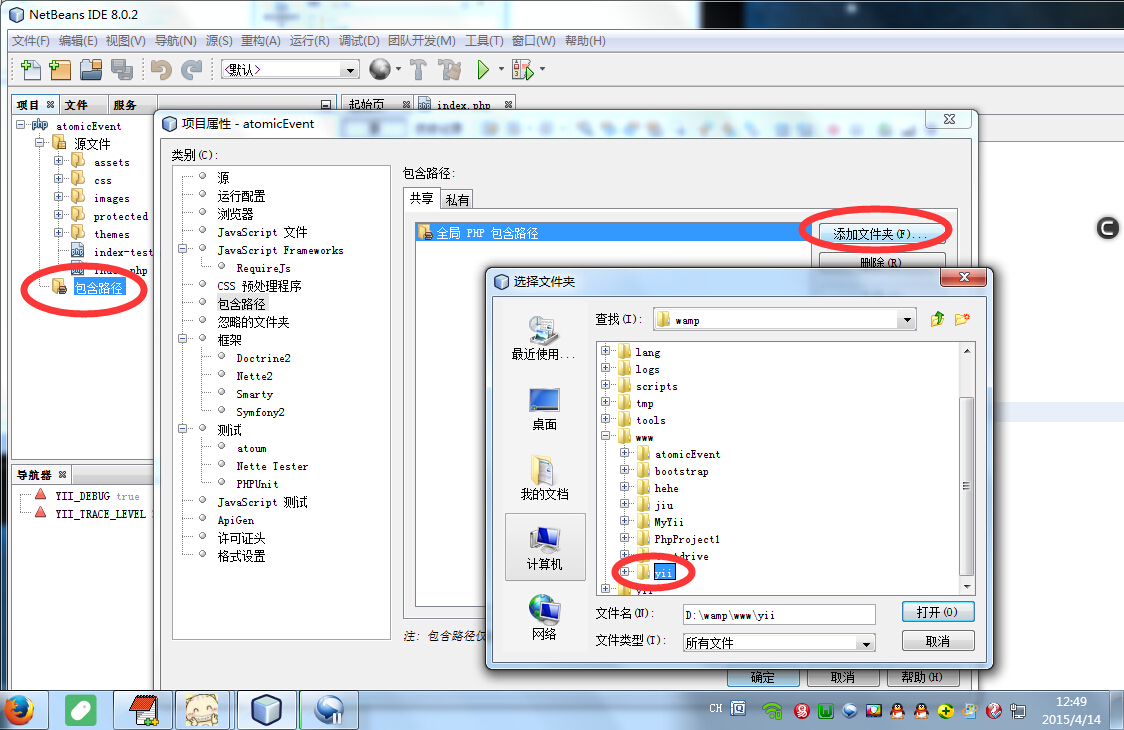Select 计算机 in the folder chooser sidebar
This screenshot has height=730, width=1124.
(545, 546)
